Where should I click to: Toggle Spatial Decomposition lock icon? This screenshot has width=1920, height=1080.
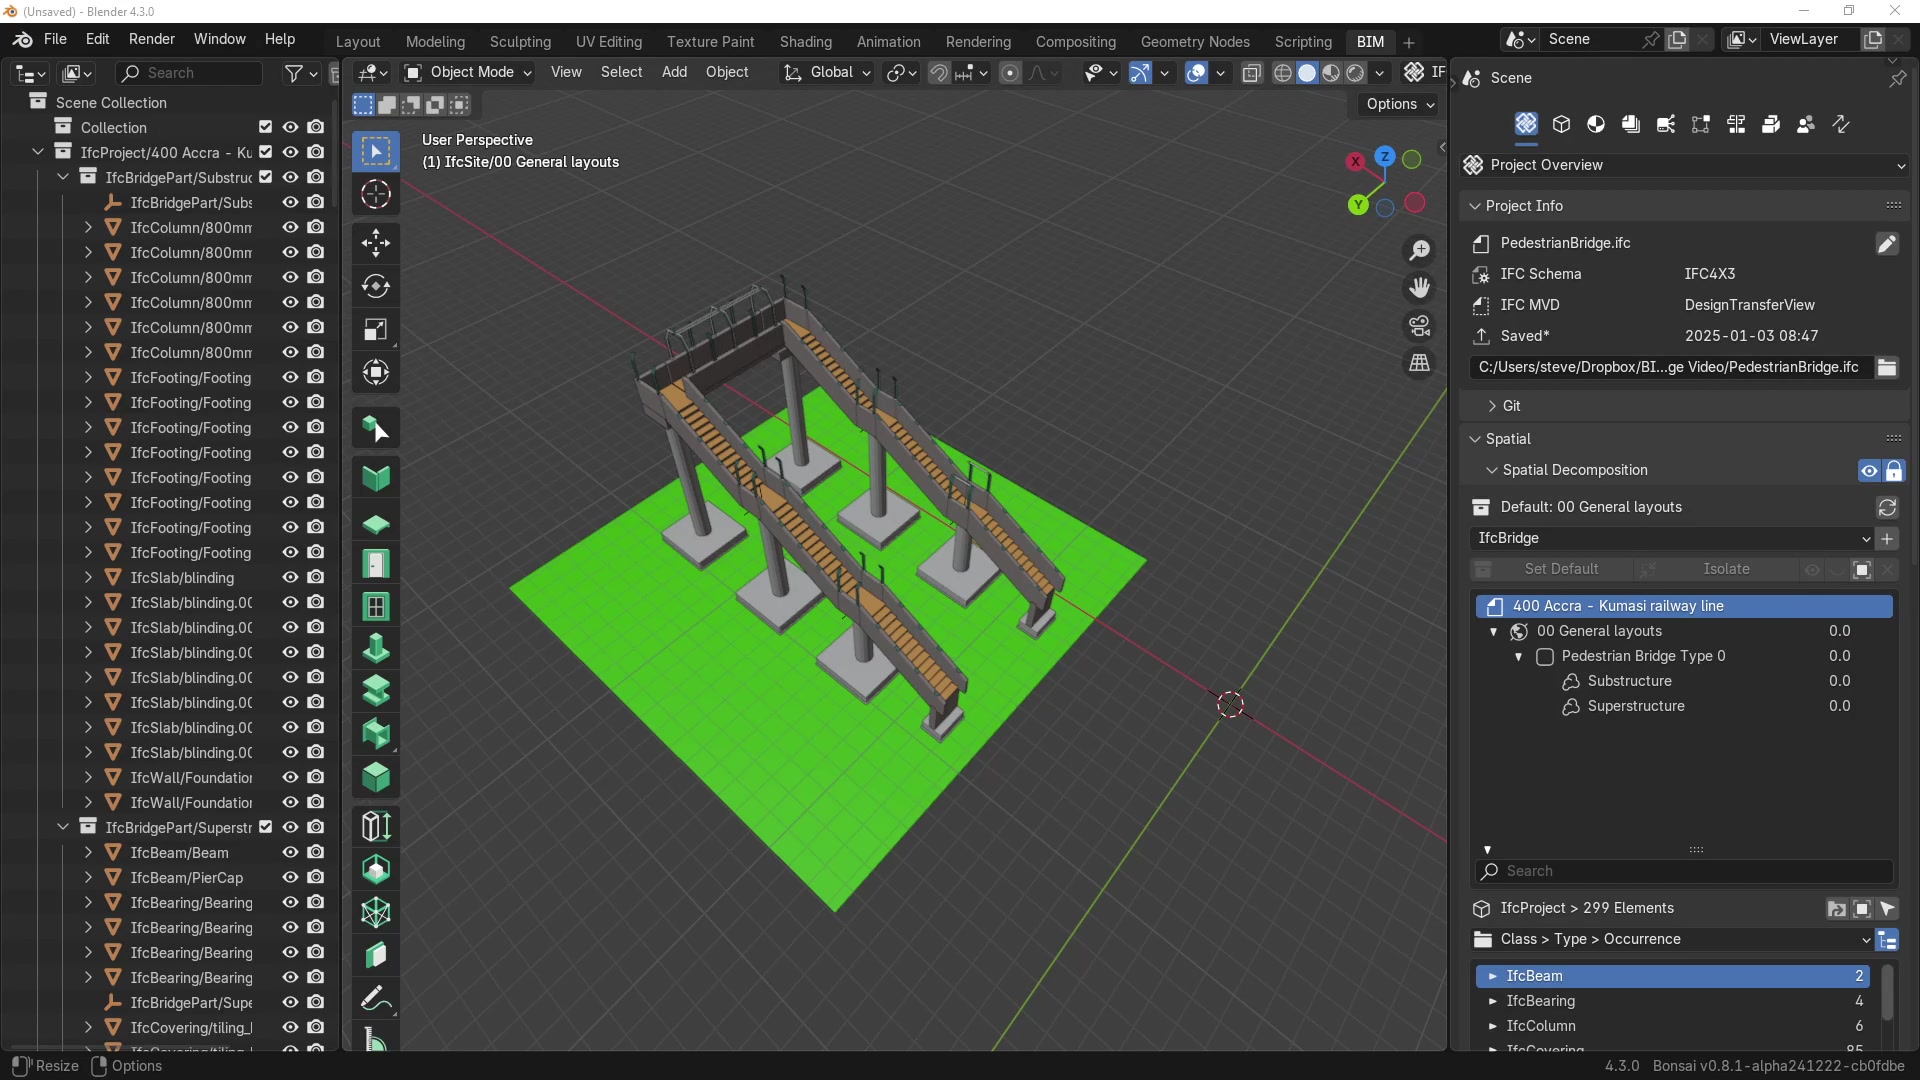tap(1894, 471)
